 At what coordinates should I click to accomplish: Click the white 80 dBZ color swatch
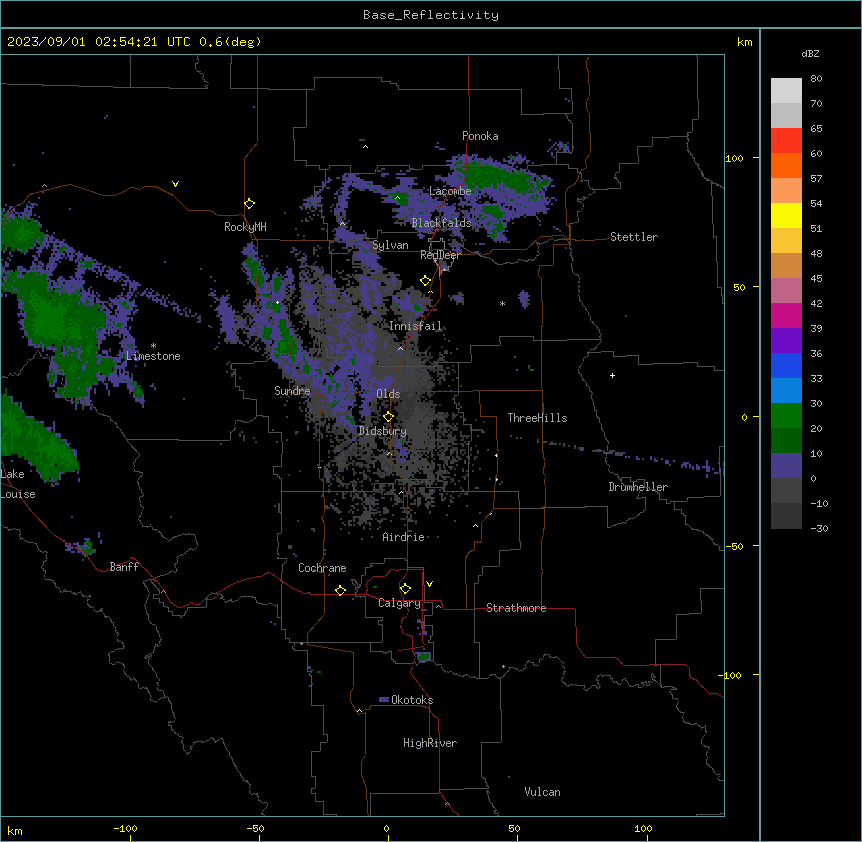(786, 91)
